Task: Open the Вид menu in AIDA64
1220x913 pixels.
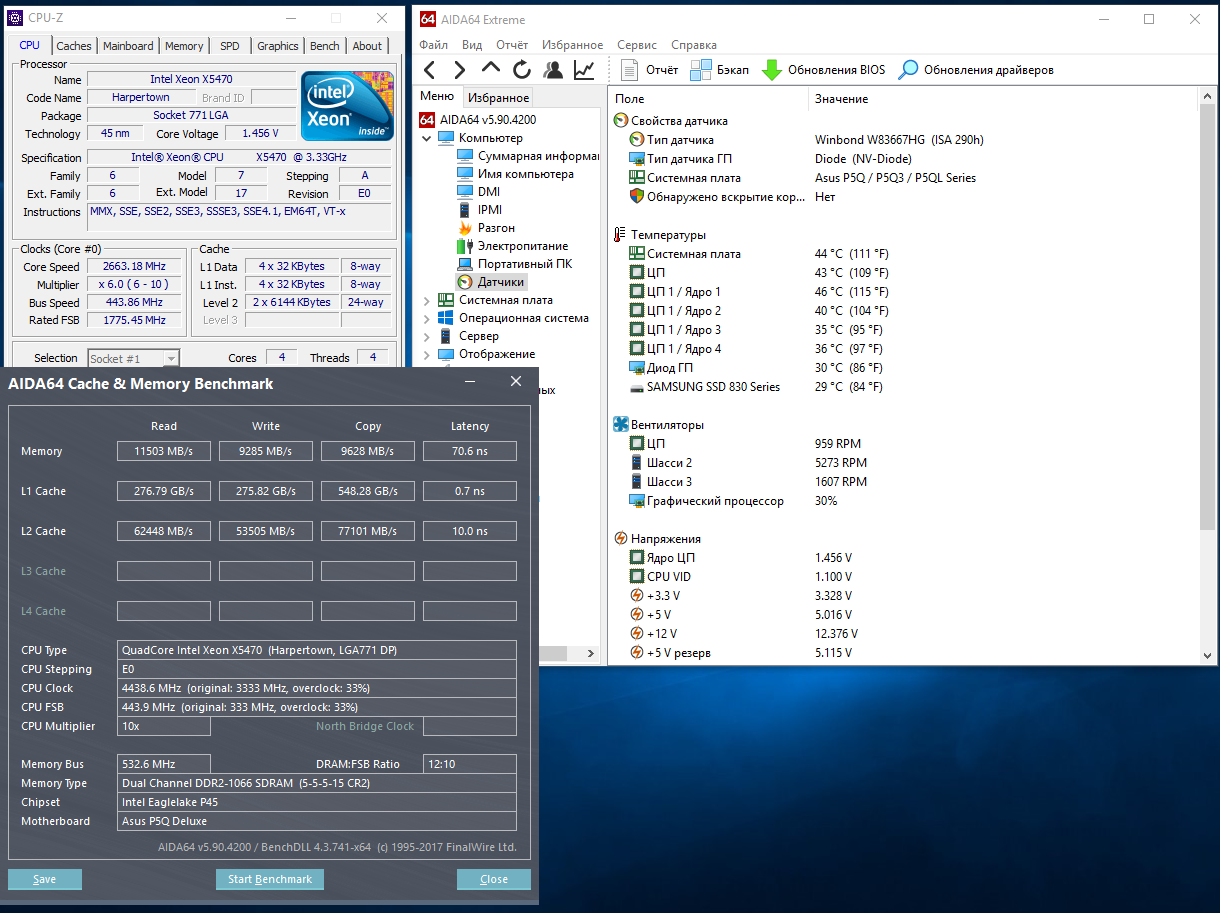Action: pyautogui.click(x=472, y=45)
